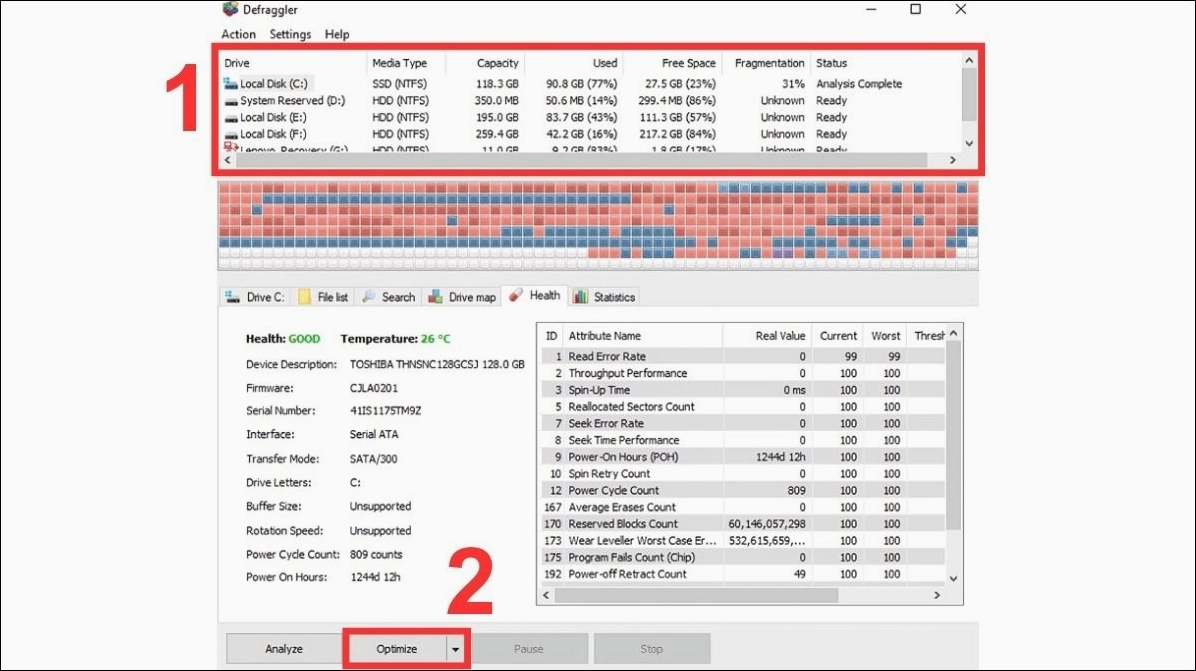
Task: Click the TOSHIBA device description text
Action: click(437, 364)
